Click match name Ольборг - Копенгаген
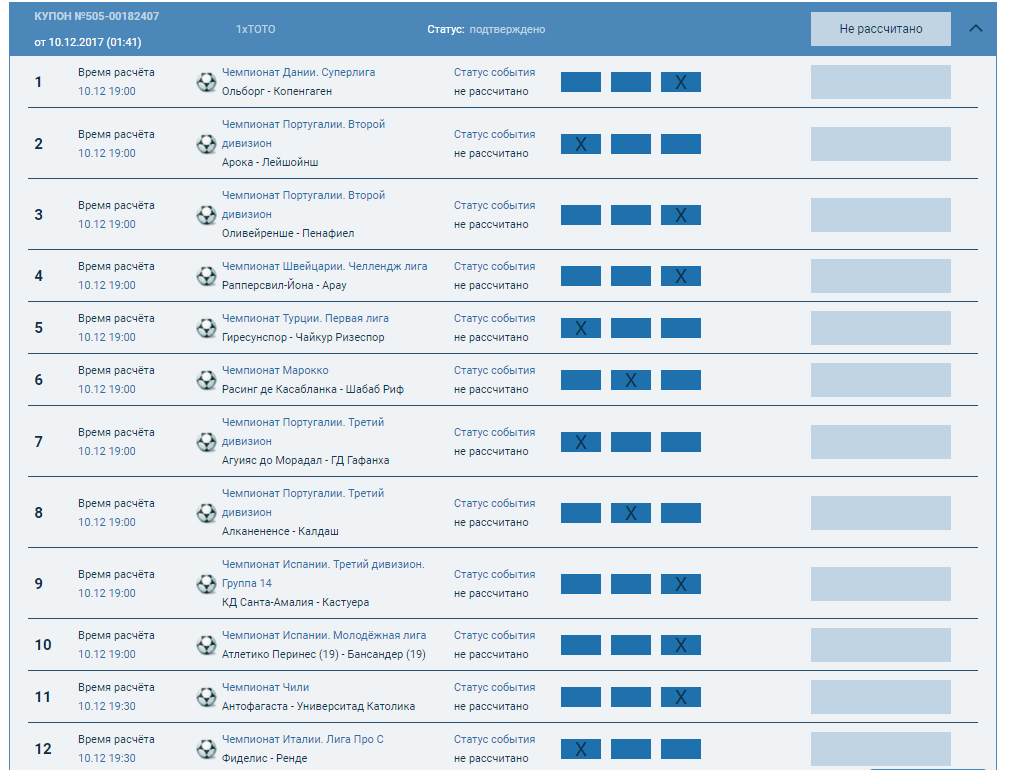This screenshot has width=1011, height=770. click(277, 92)
